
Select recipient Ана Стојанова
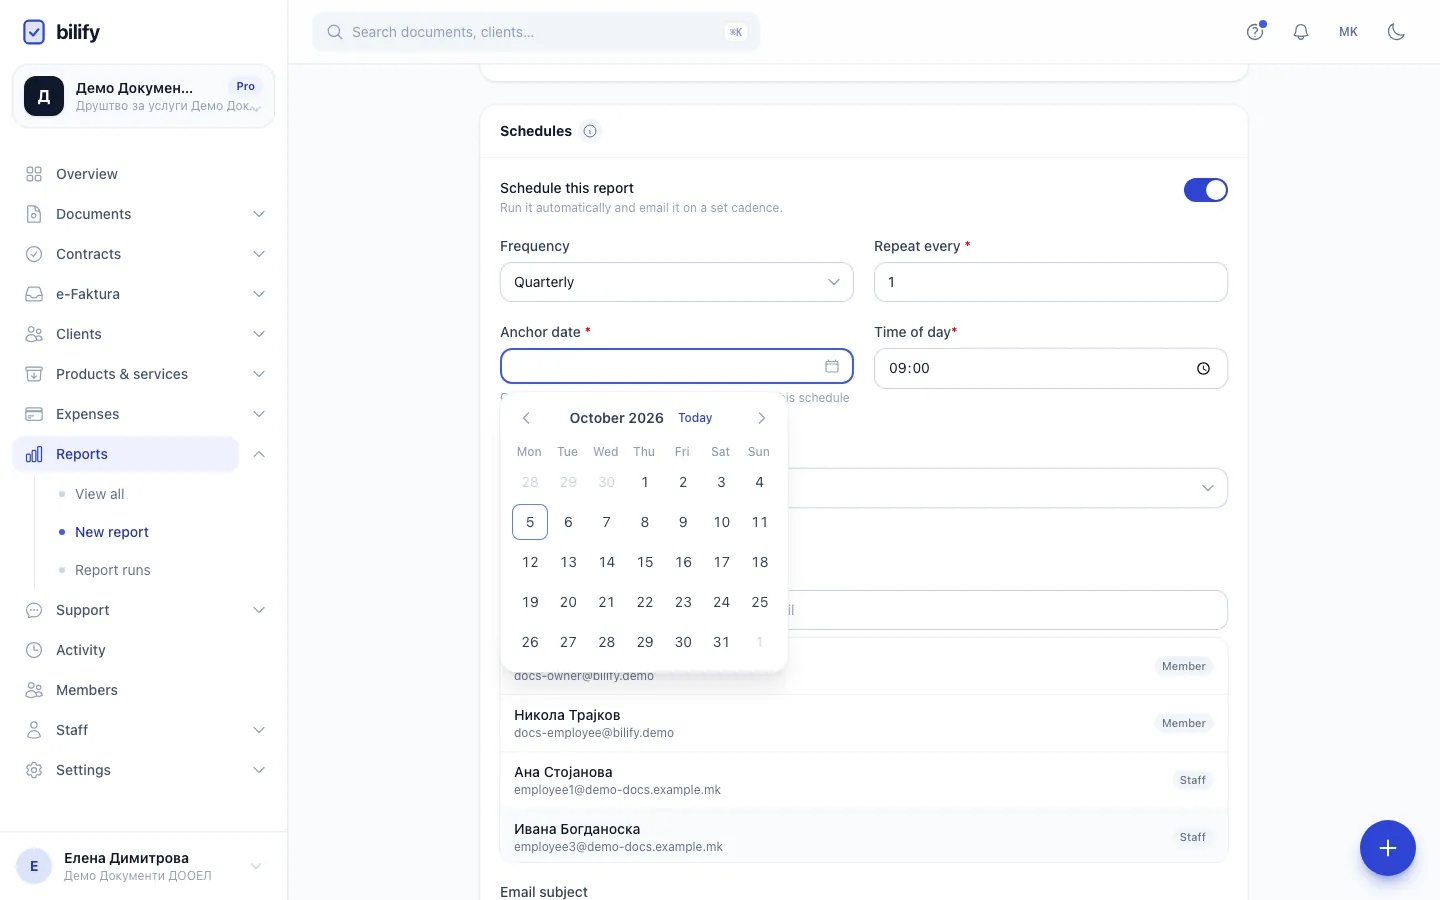click(864, 780)
